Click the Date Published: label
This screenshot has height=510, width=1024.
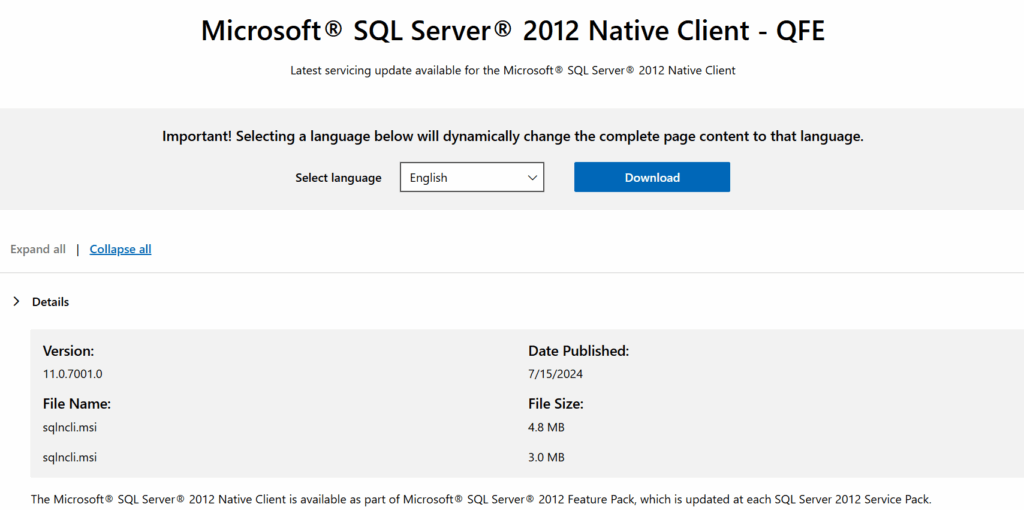(x=578, y=351)
